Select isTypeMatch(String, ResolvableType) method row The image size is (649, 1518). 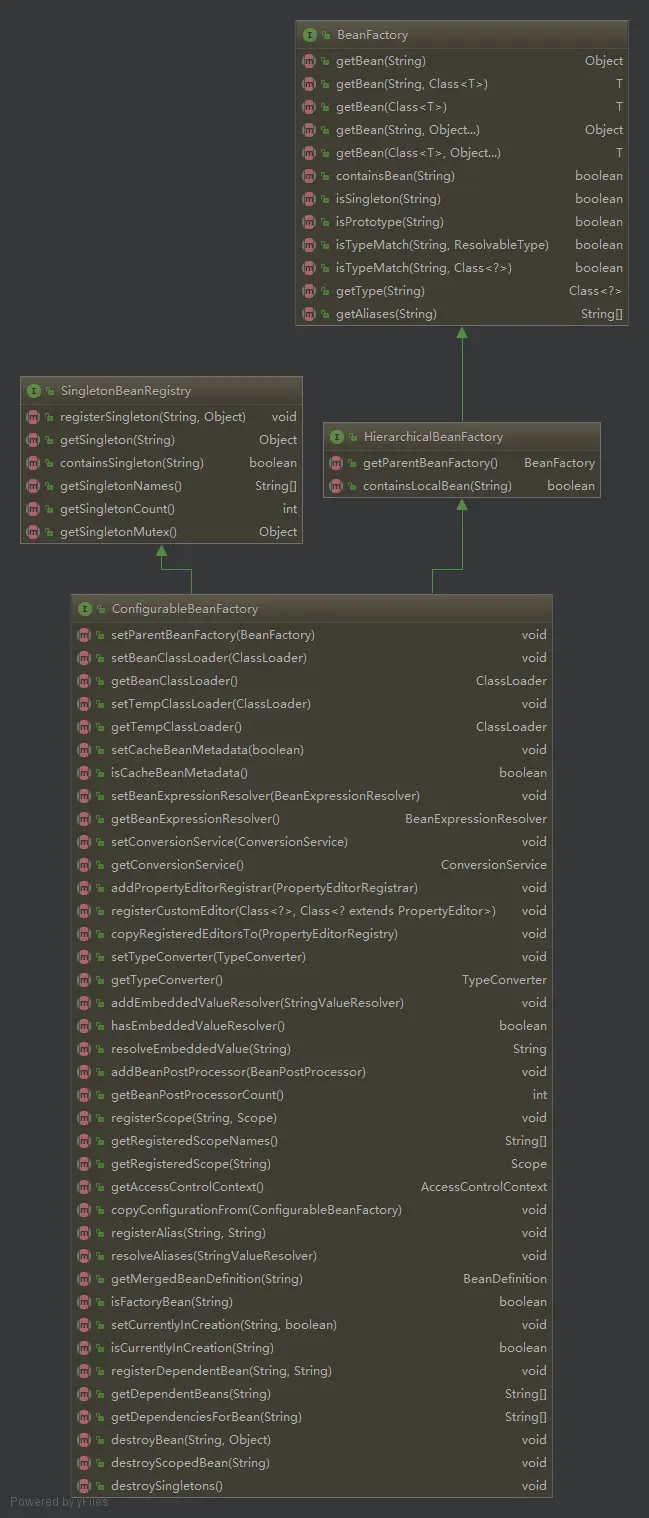click(462, 245)
